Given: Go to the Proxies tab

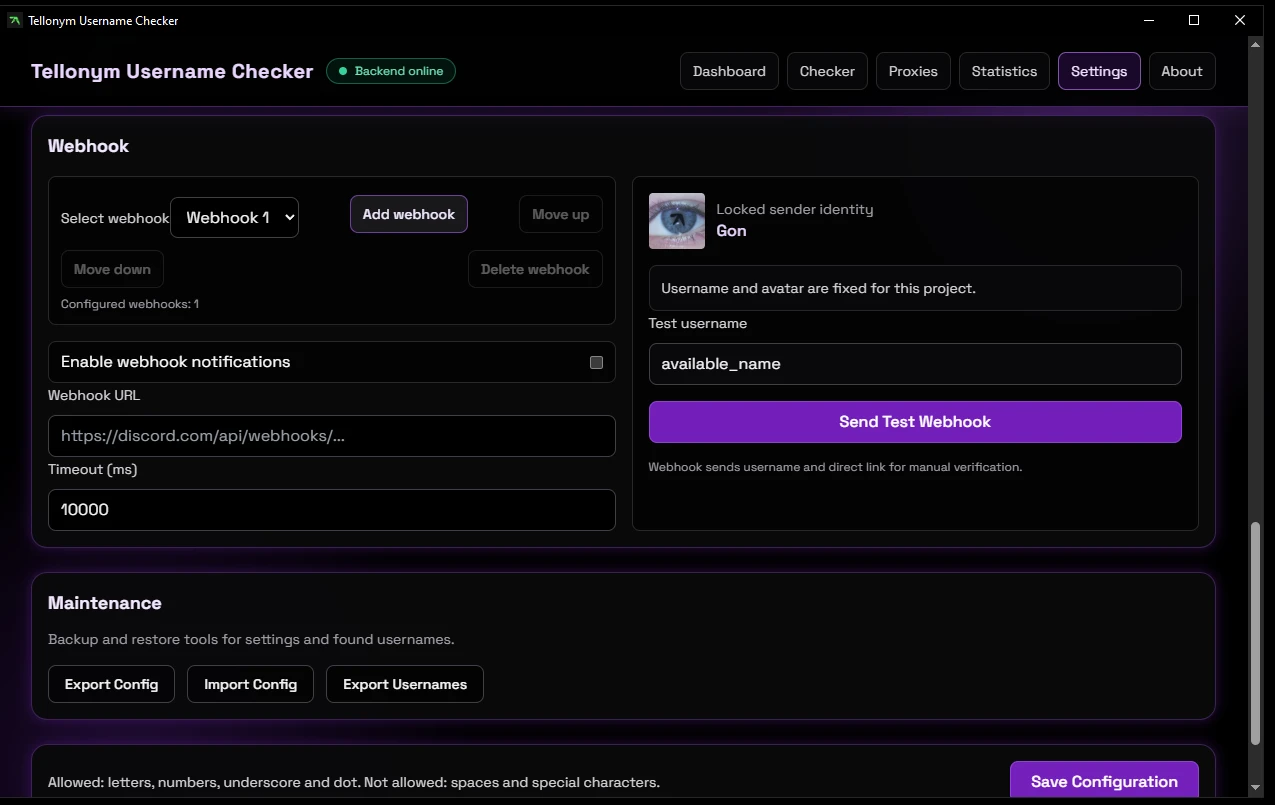Looking at the screenshot, I should [x=913, y=71].
